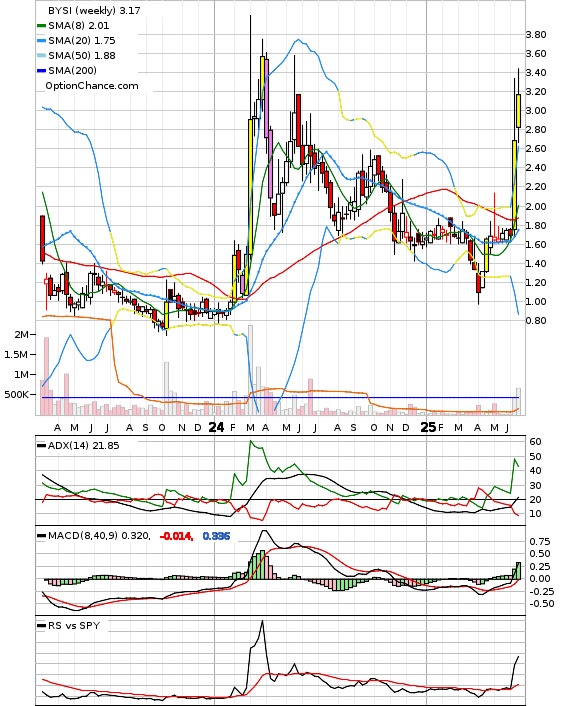Viewport: 566px width, 706px height.
Task: Click the bold 25 year marker
Action: (x=428, y=427)
